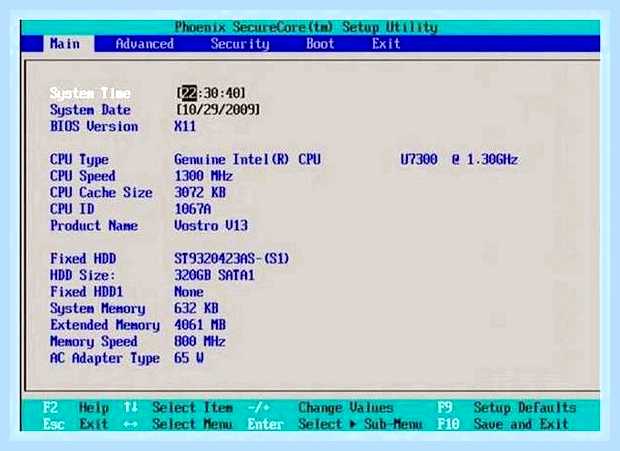620x451 pixels.
Task: Click the Main tab
Action: (65, 43)
